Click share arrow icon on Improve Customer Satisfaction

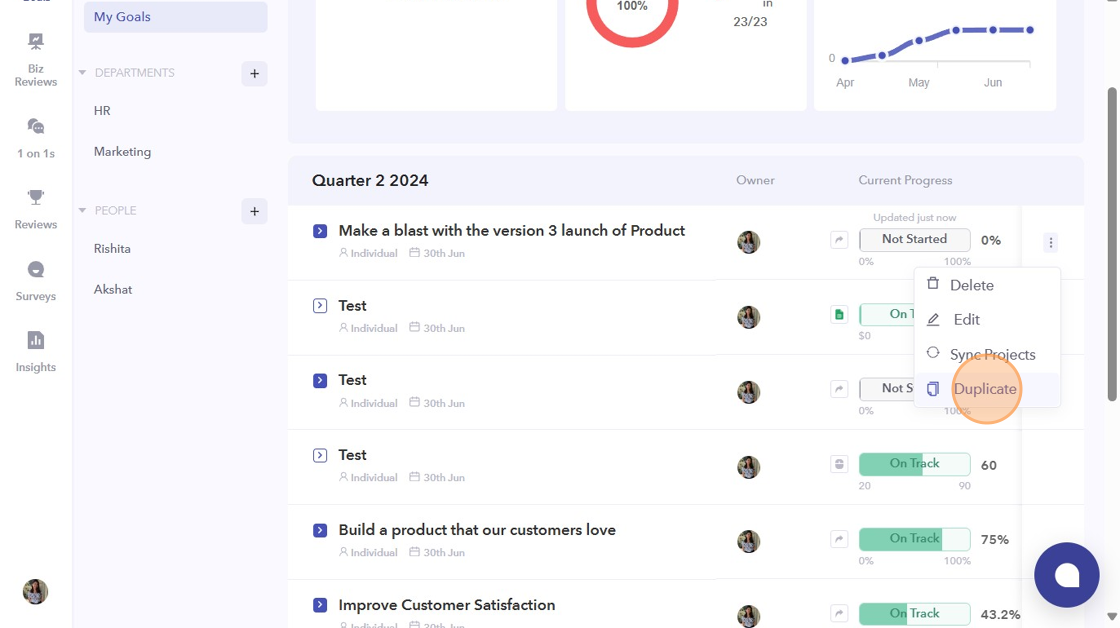point(839,613)
